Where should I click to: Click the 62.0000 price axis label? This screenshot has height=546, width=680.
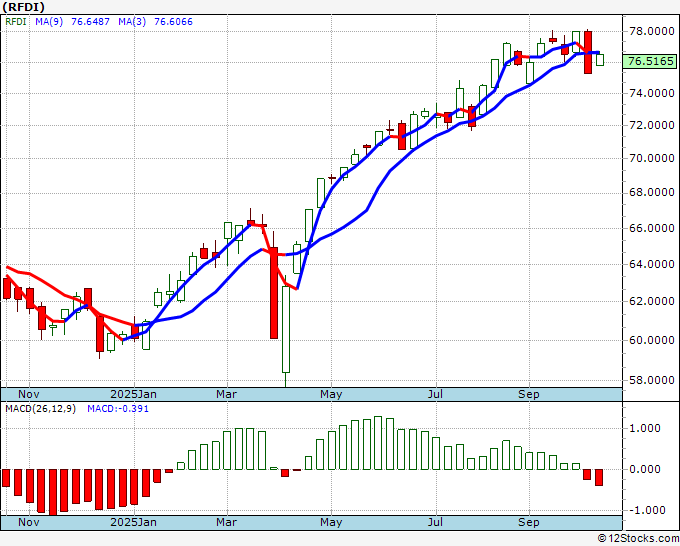652,301
